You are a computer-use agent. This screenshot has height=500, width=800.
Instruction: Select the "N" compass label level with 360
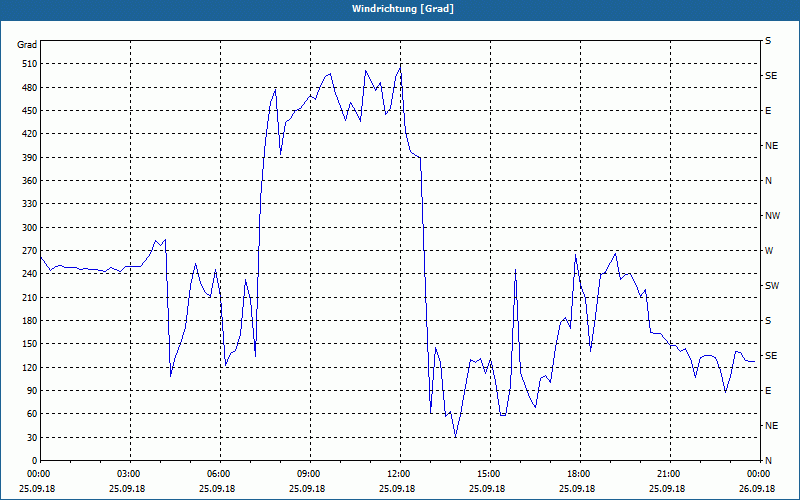pos(768,181)
